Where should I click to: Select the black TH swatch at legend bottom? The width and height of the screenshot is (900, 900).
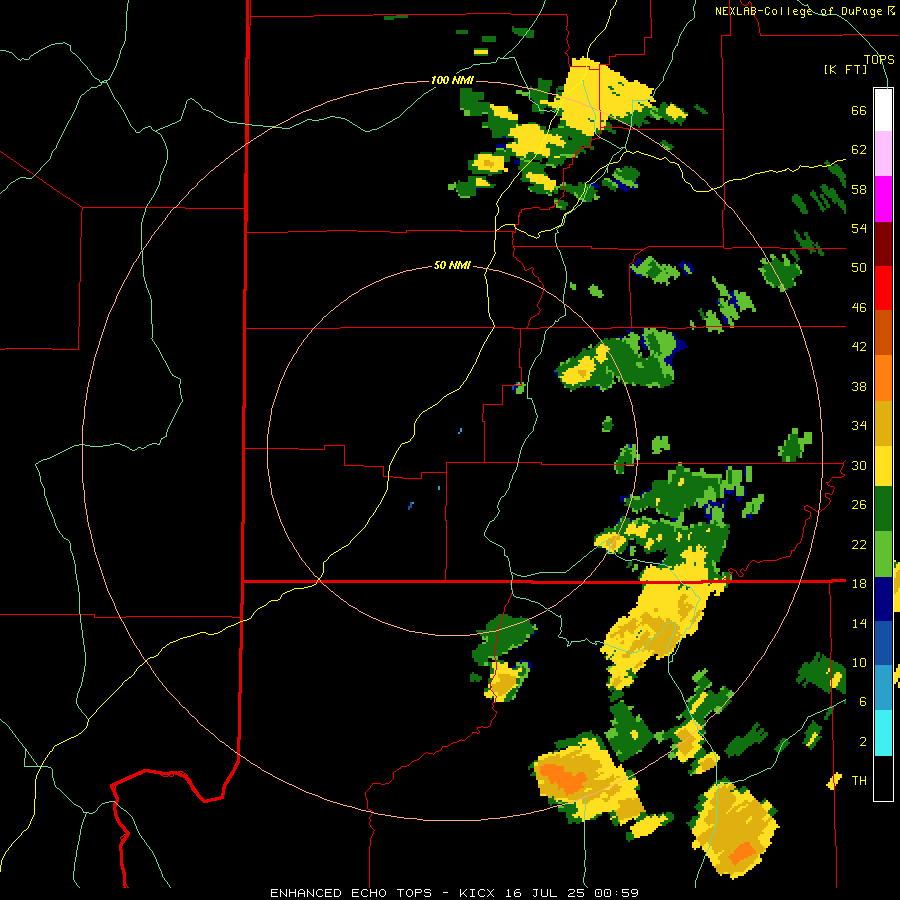pyautogui.click(x=883, y=778)
